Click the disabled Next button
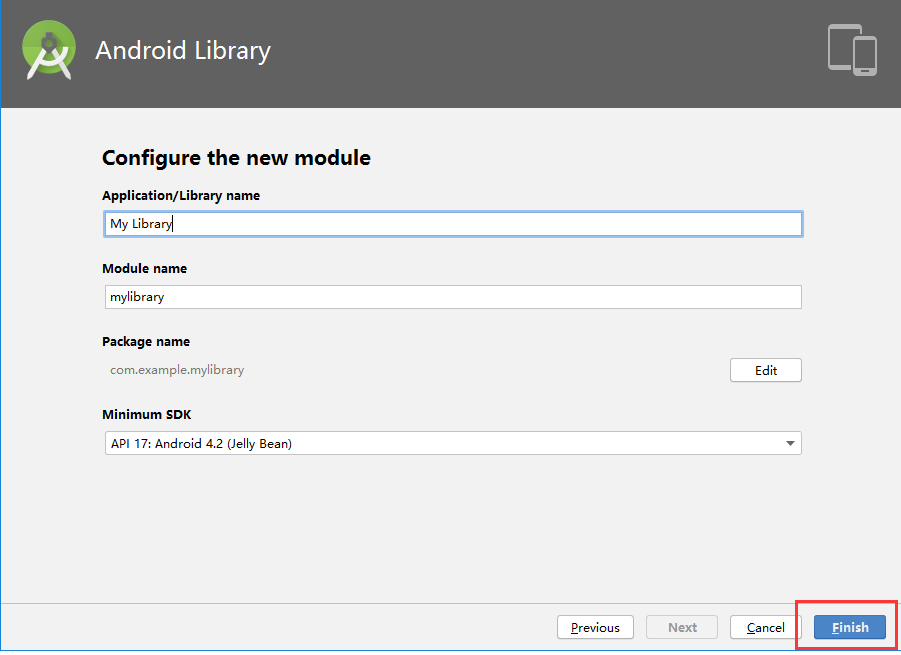 pyautogui.click(x=682, y=627)
